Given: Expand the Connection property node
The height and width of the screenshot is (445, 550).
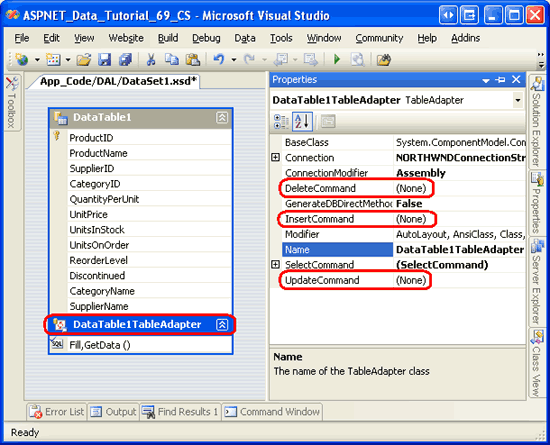Looking at the screenshot, I should coord(276,158).
